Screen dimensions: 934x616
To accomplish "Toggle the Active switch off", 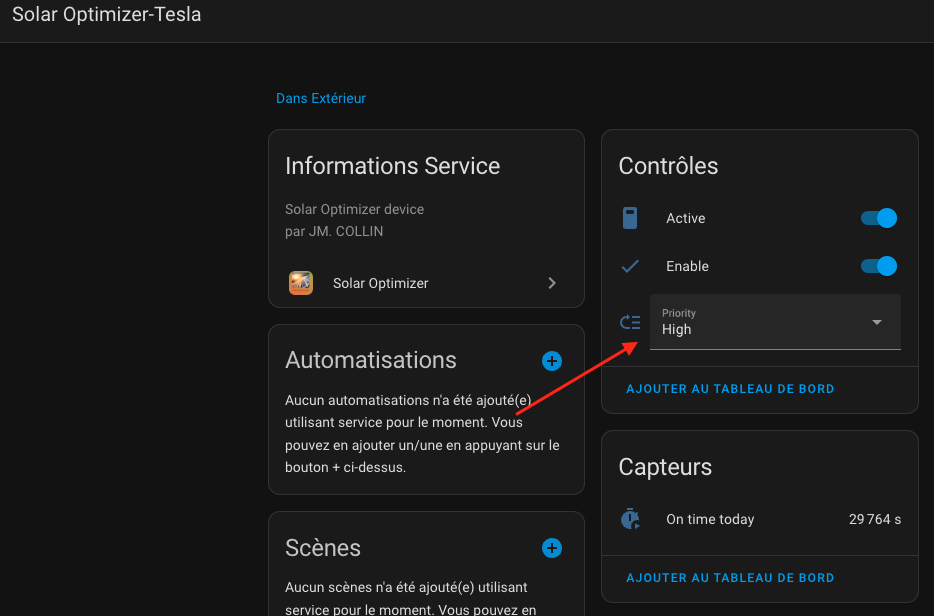I will point(879,218).
